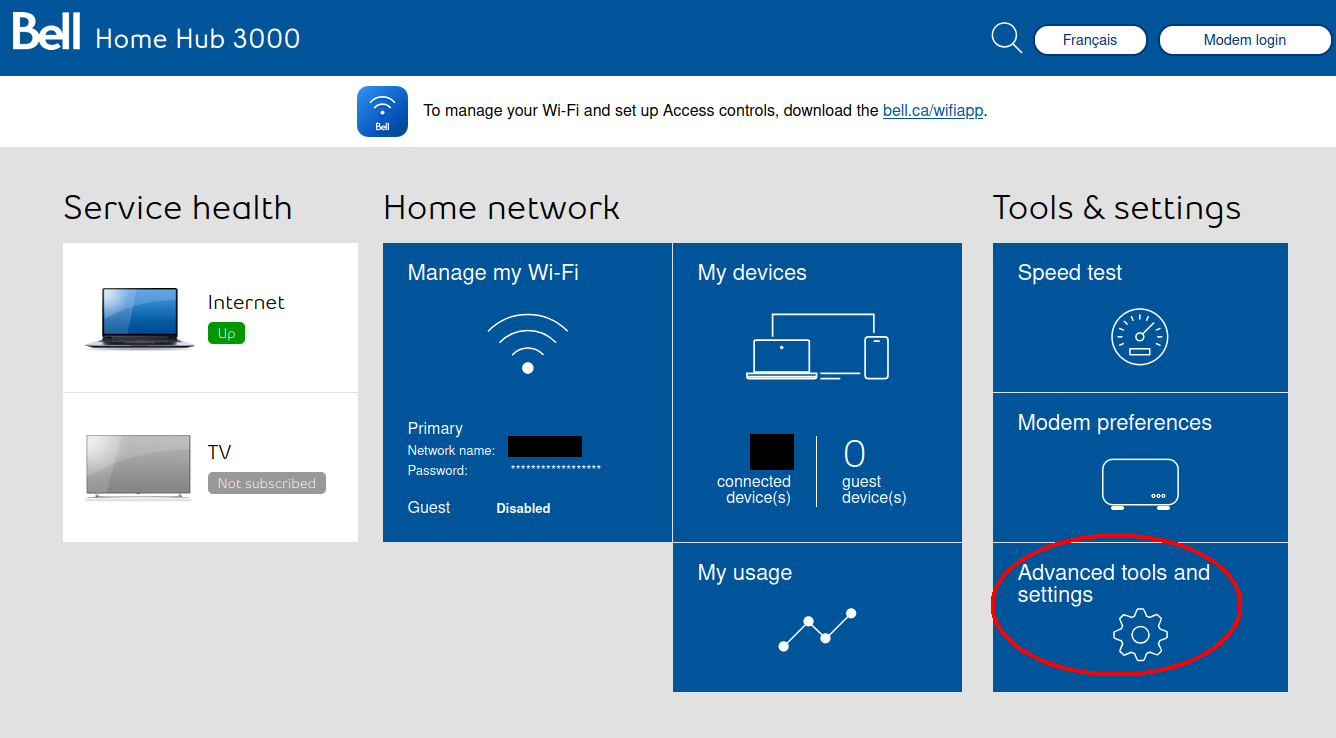Follow the bell.ca/wifiapp link
The width and height of the screenshot is (1336, 738).
click(x=933, y=111)
